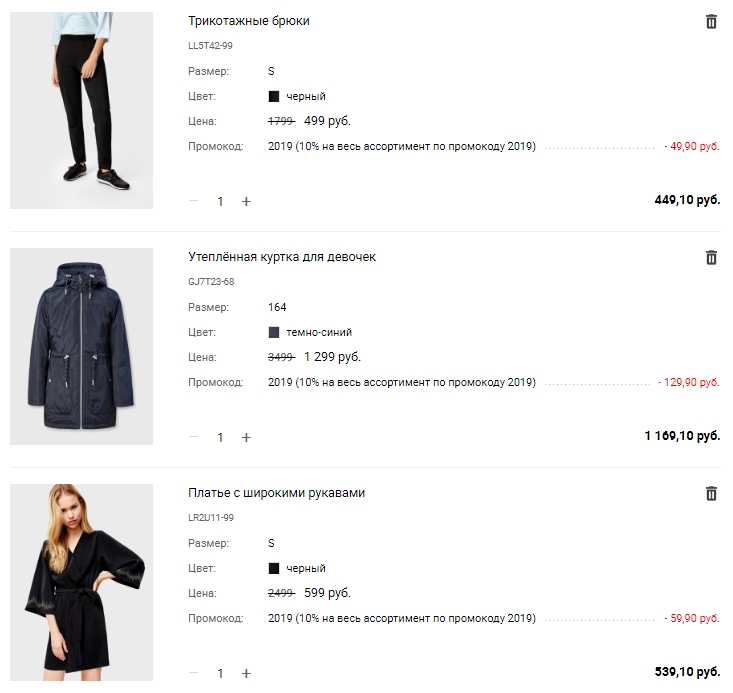Remove Утеплённая куртка для девочек with trash icon
Screen dimensions: 733x693
711,258
